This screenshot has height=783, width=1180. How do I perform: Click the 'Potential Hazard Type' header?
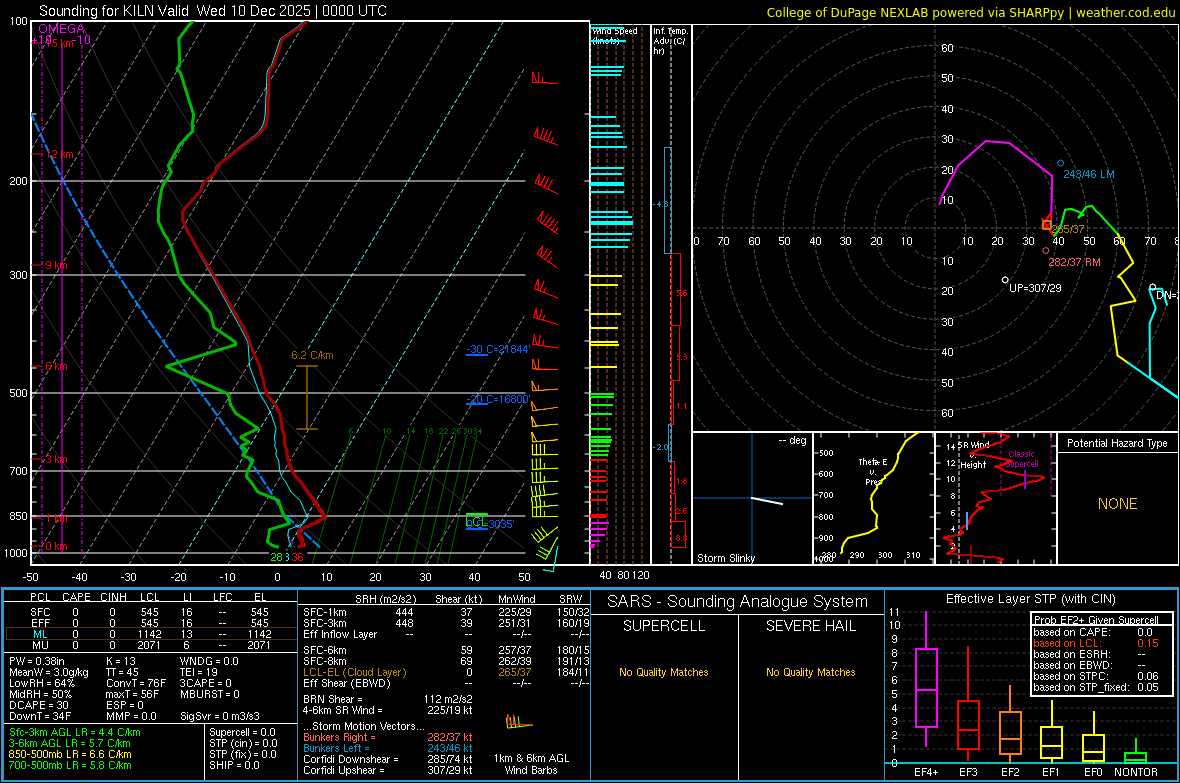click(1117, 443)
